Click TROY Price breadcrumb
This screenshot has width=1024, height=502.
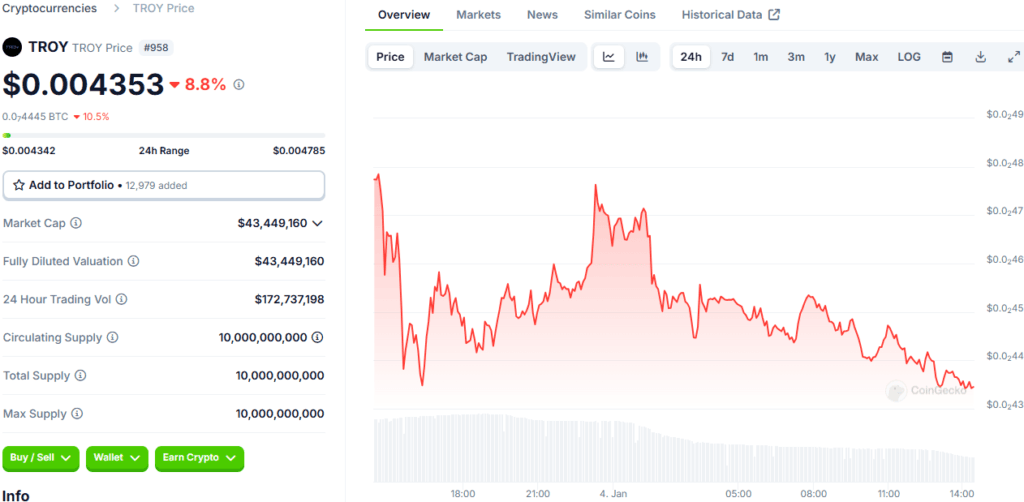pyautogui.click(x=163, y=8)
